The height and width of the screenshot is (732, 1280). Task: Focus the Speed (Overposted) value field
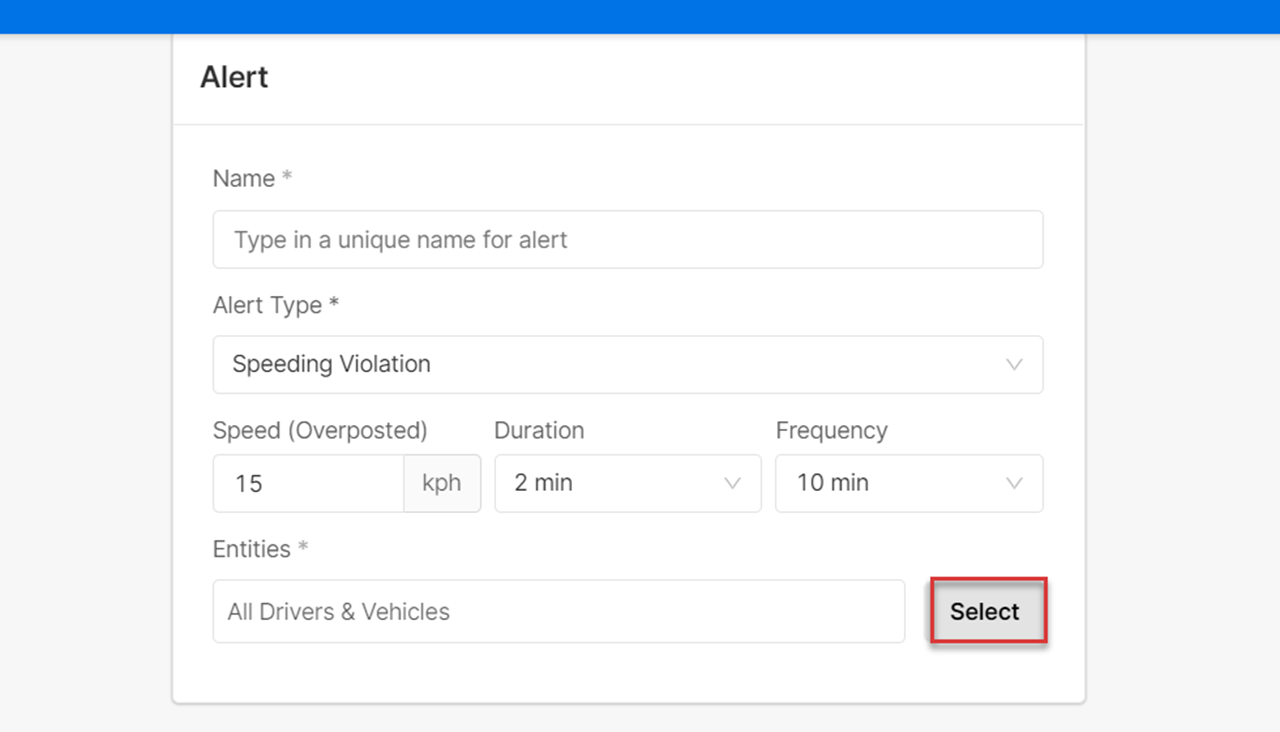click(308, 484)
